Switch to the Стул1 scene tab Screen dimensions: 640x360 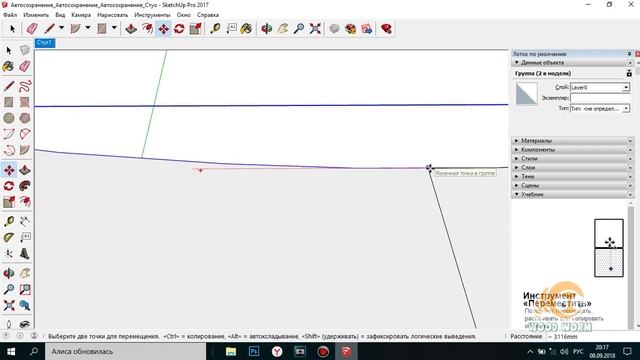44,43
